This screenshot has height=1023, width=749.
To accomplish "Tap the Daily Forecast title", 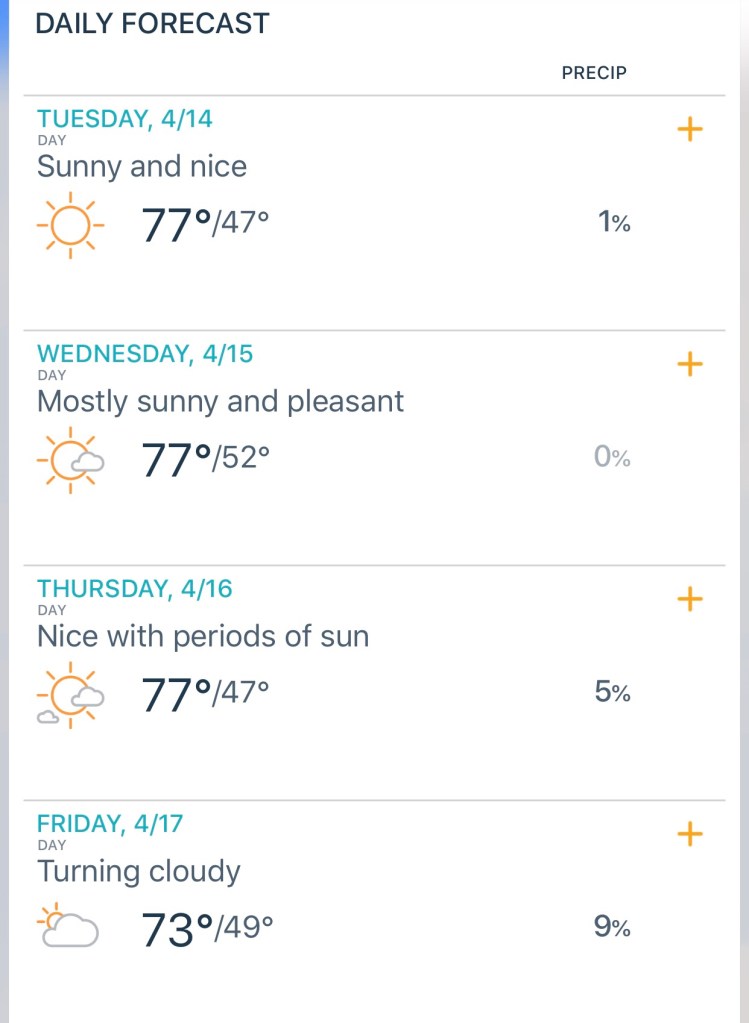I will 152,24.
